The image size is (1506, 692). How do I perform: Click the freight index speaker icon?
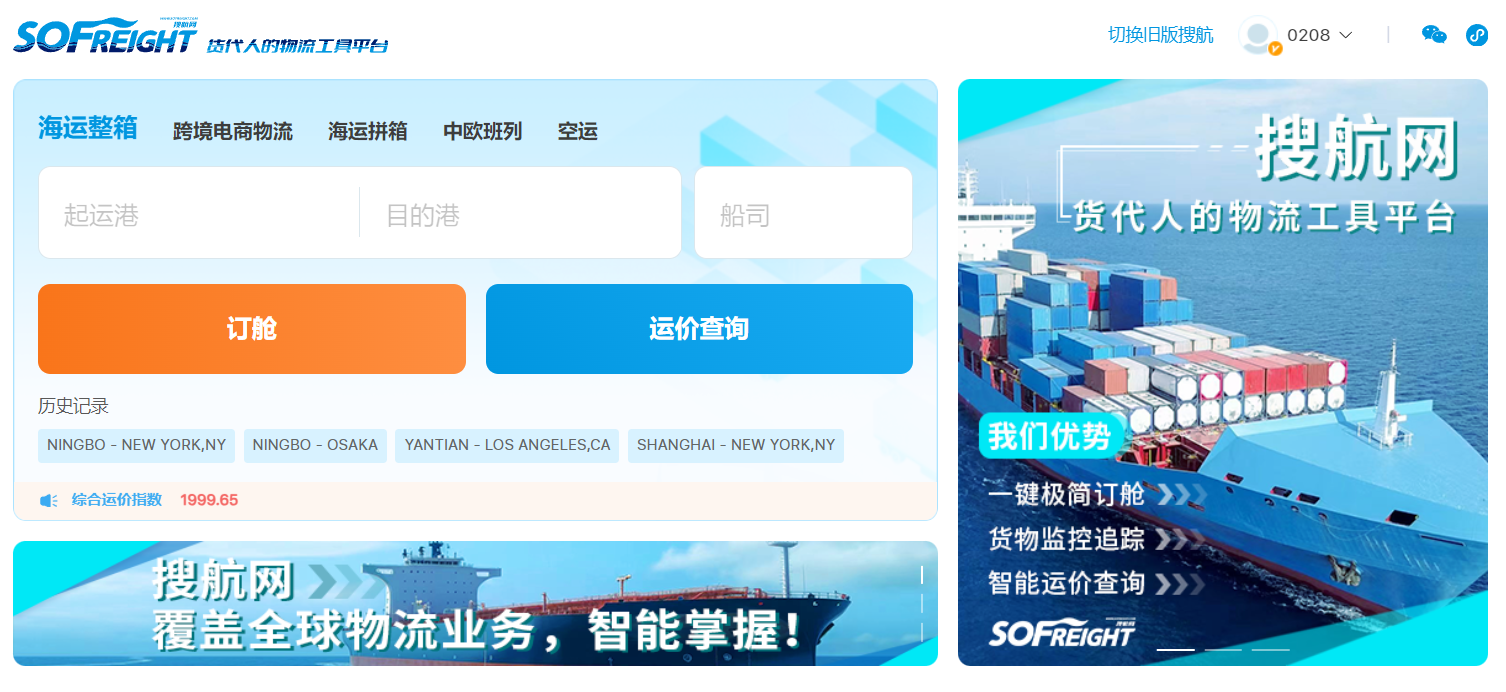(48, 500)
